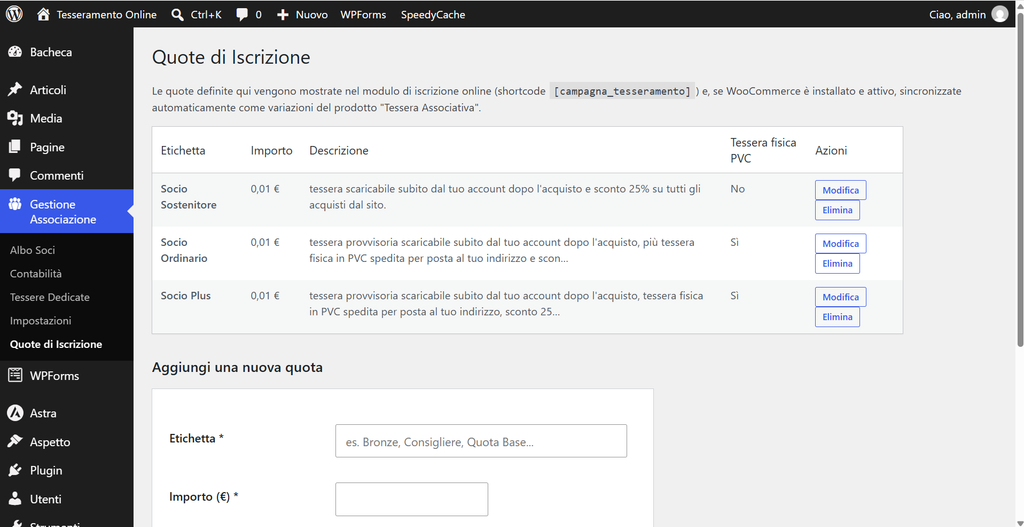The height and width of the screenshot is (527, 1024).
Task: Click the comments bubble icon in admin bar
Action: pos(242,14)
